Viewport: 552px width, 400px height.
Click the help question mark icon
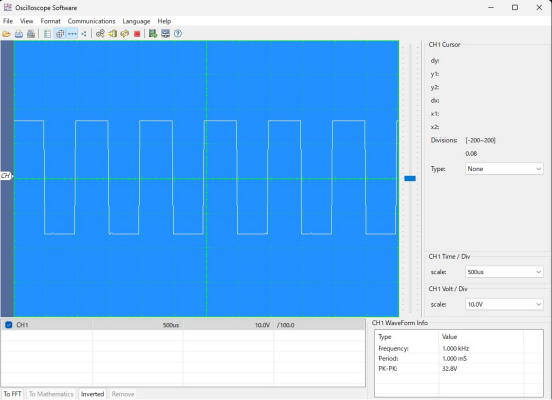coord(178,33)
